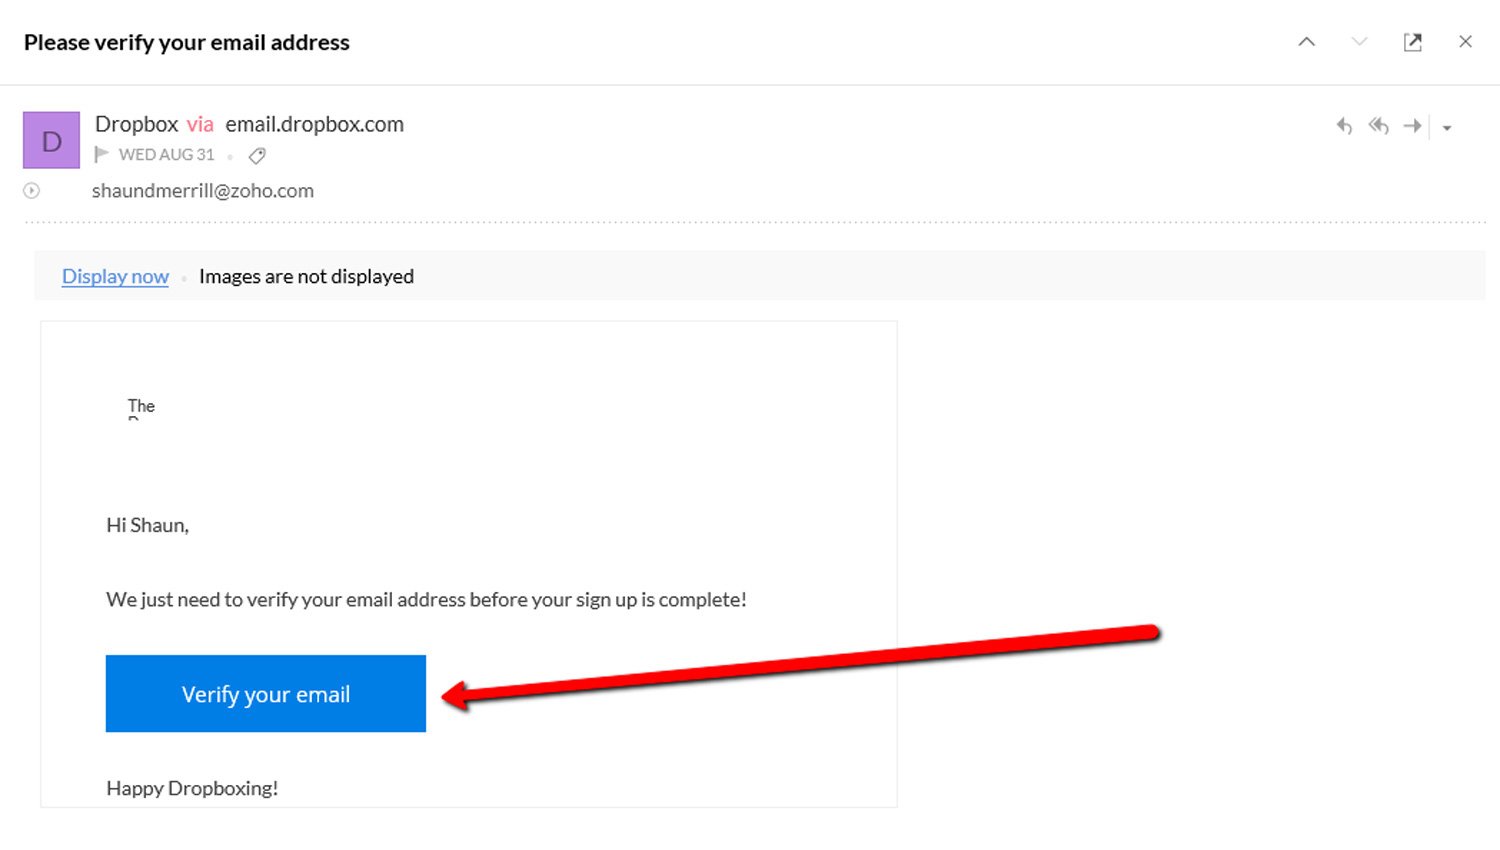
Task: Reply to the Dropbox email
Action: (1344, 126)
